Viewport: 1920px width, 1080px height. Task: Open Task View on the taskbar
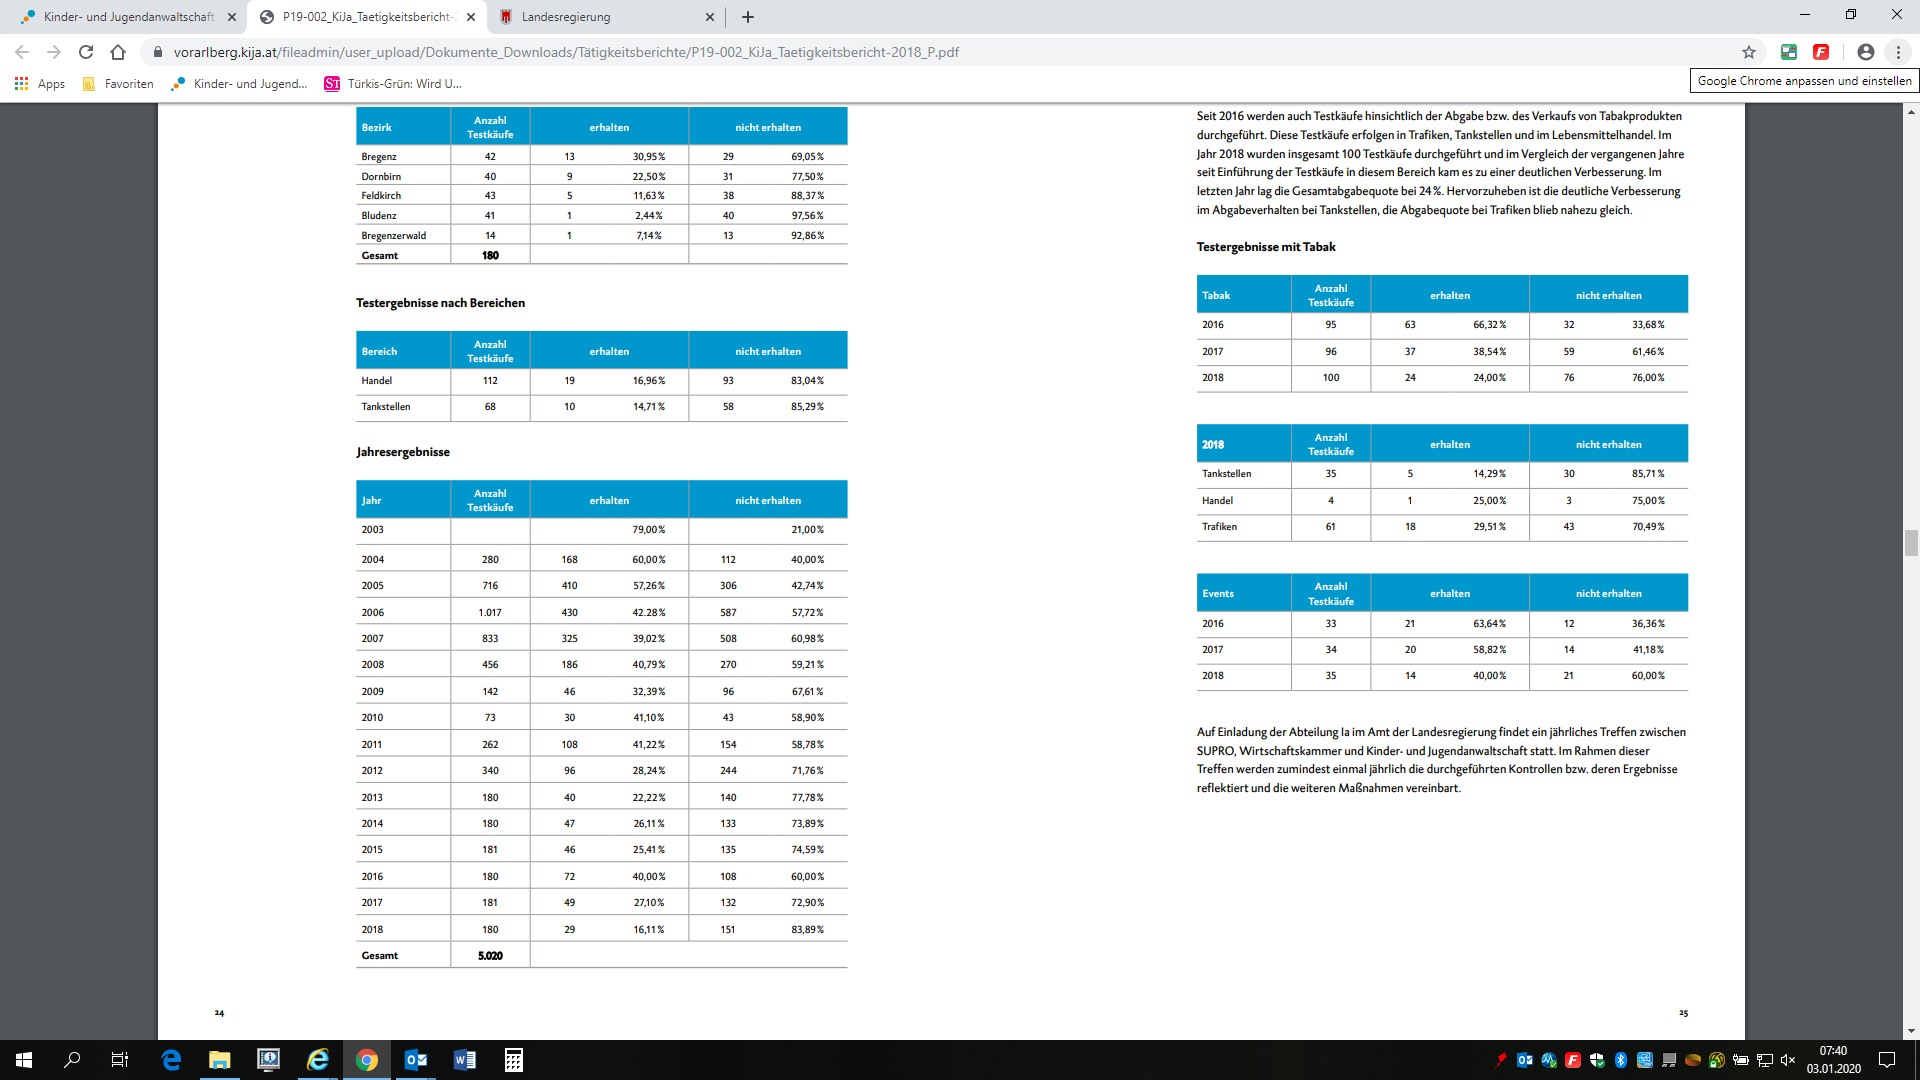tap(120, 1060)
